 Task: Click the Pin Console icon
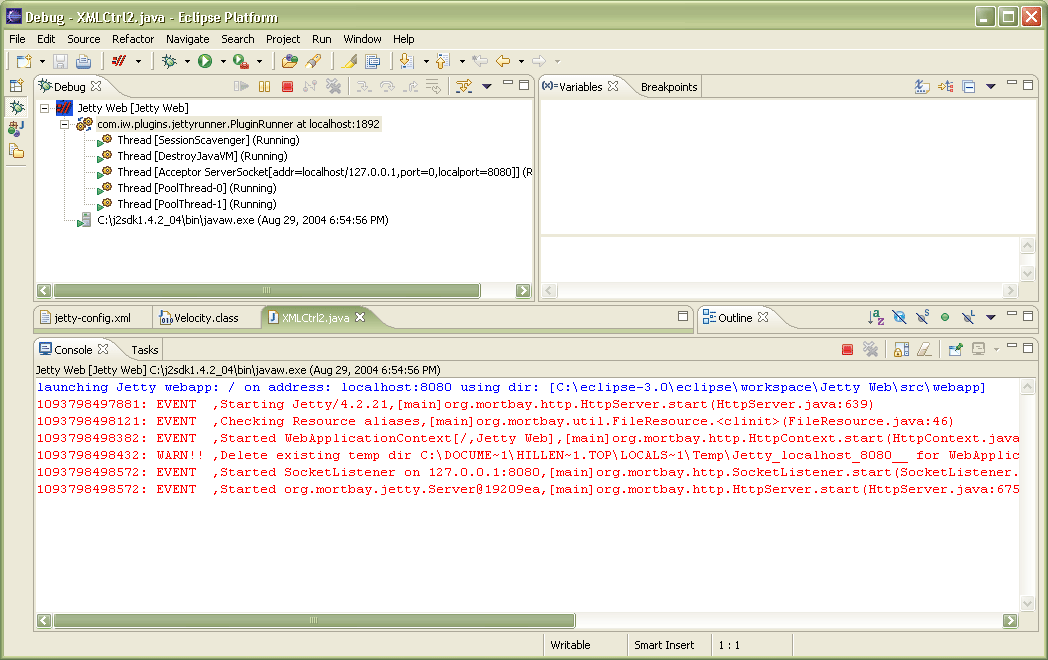956,350
